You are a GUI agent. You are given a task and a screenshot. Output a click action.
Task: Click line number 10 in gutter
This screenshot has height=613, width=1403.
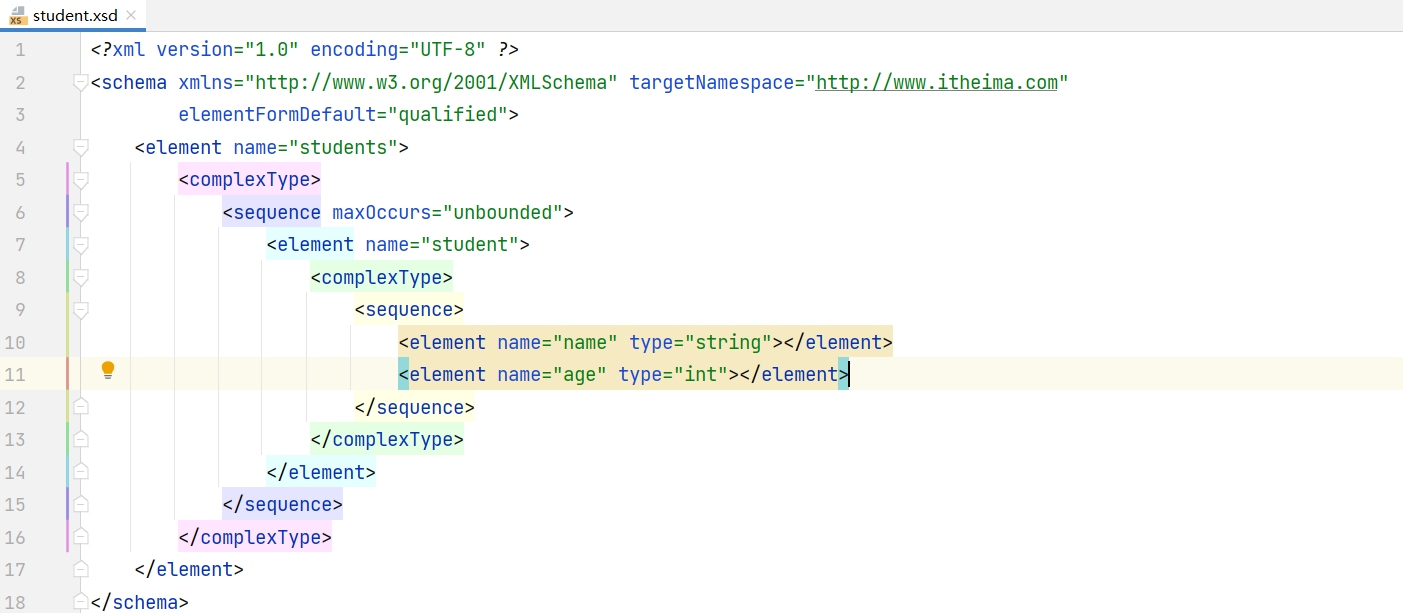click(x=14, y=342)
